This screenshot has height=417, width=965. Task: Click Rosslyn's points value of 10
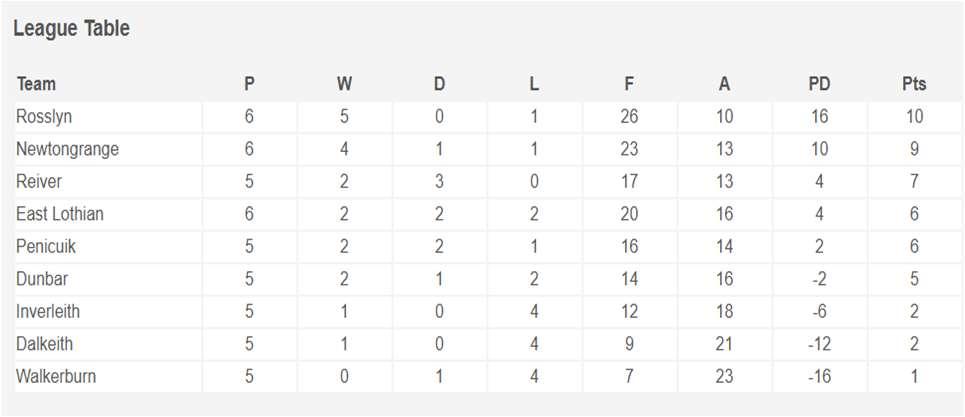[x=913, y=117]
